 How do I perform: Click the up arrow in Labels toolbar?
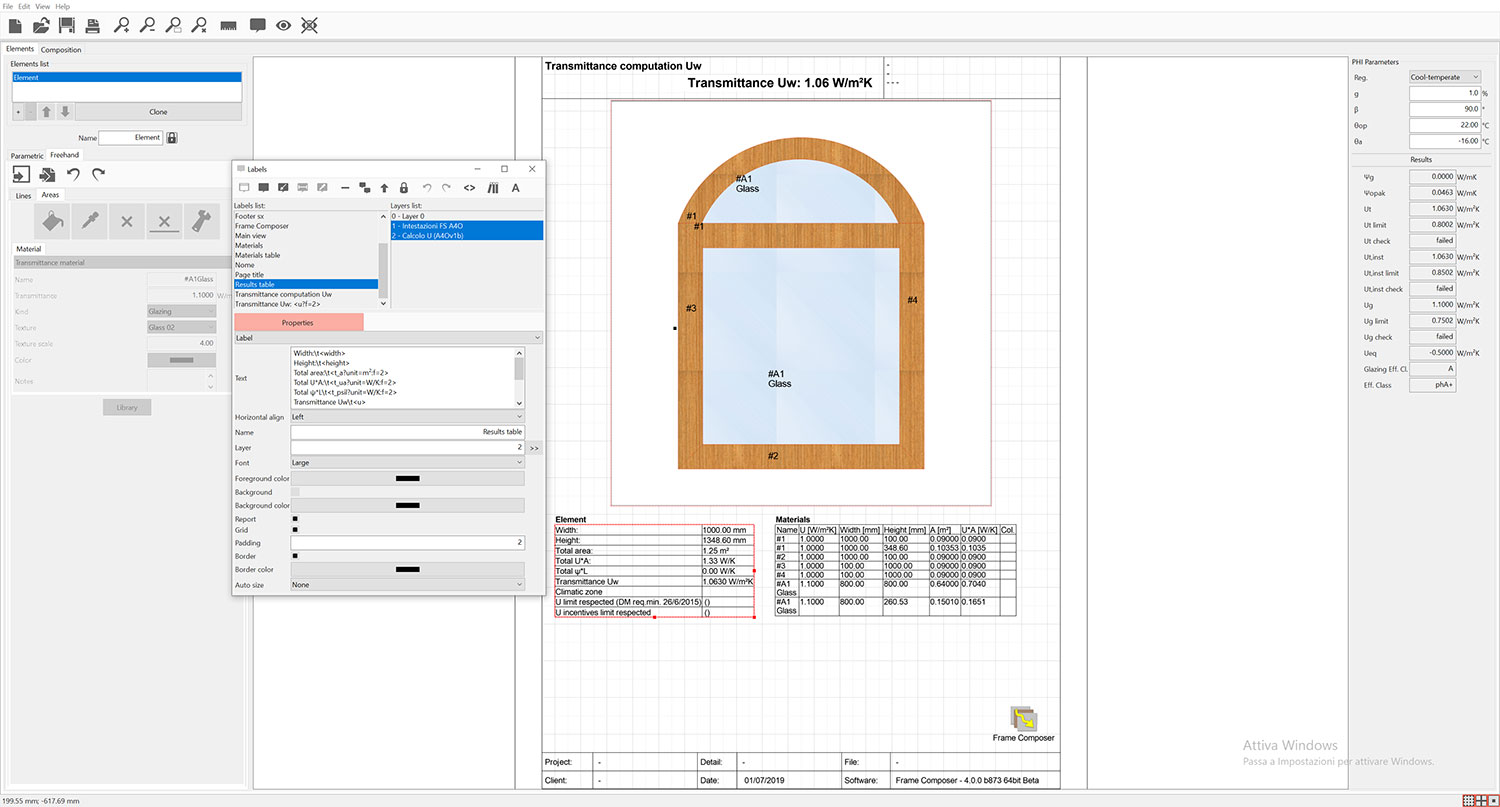click(384, 188)
